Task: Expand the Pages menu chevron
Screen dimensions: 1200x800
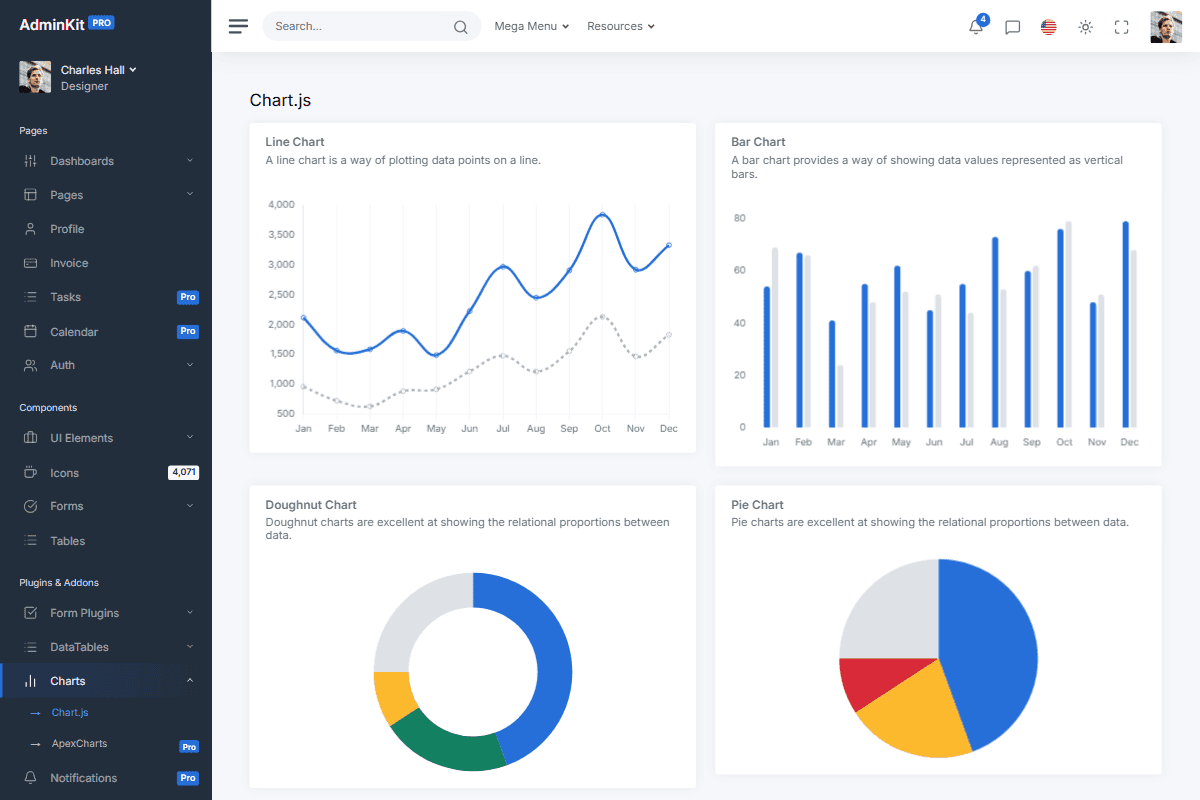Action: (190, 194)
